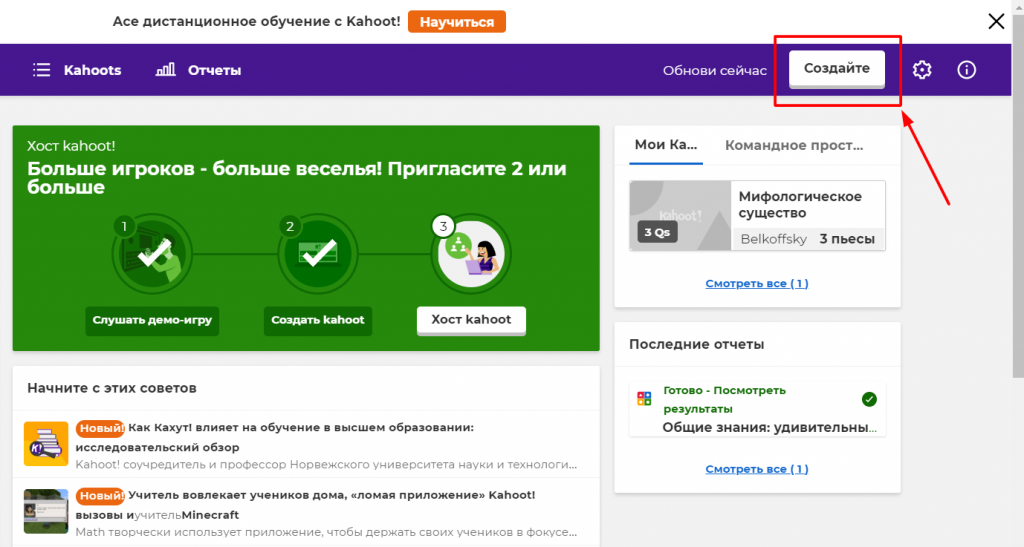Open higher education article thumbnail

coord(46,444)
